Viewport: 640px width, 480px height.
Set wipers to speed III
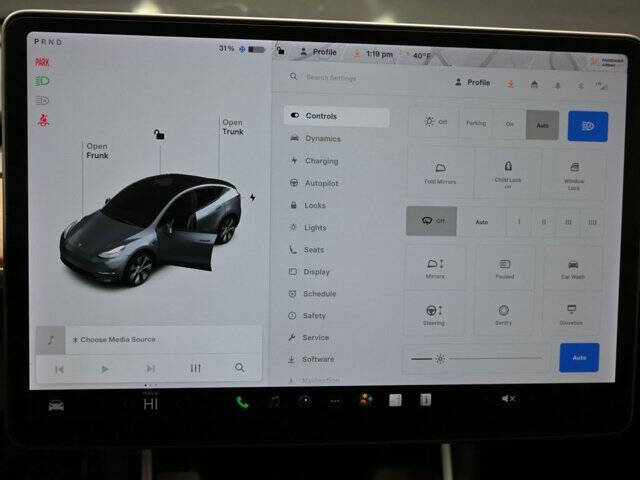(568, 222)
